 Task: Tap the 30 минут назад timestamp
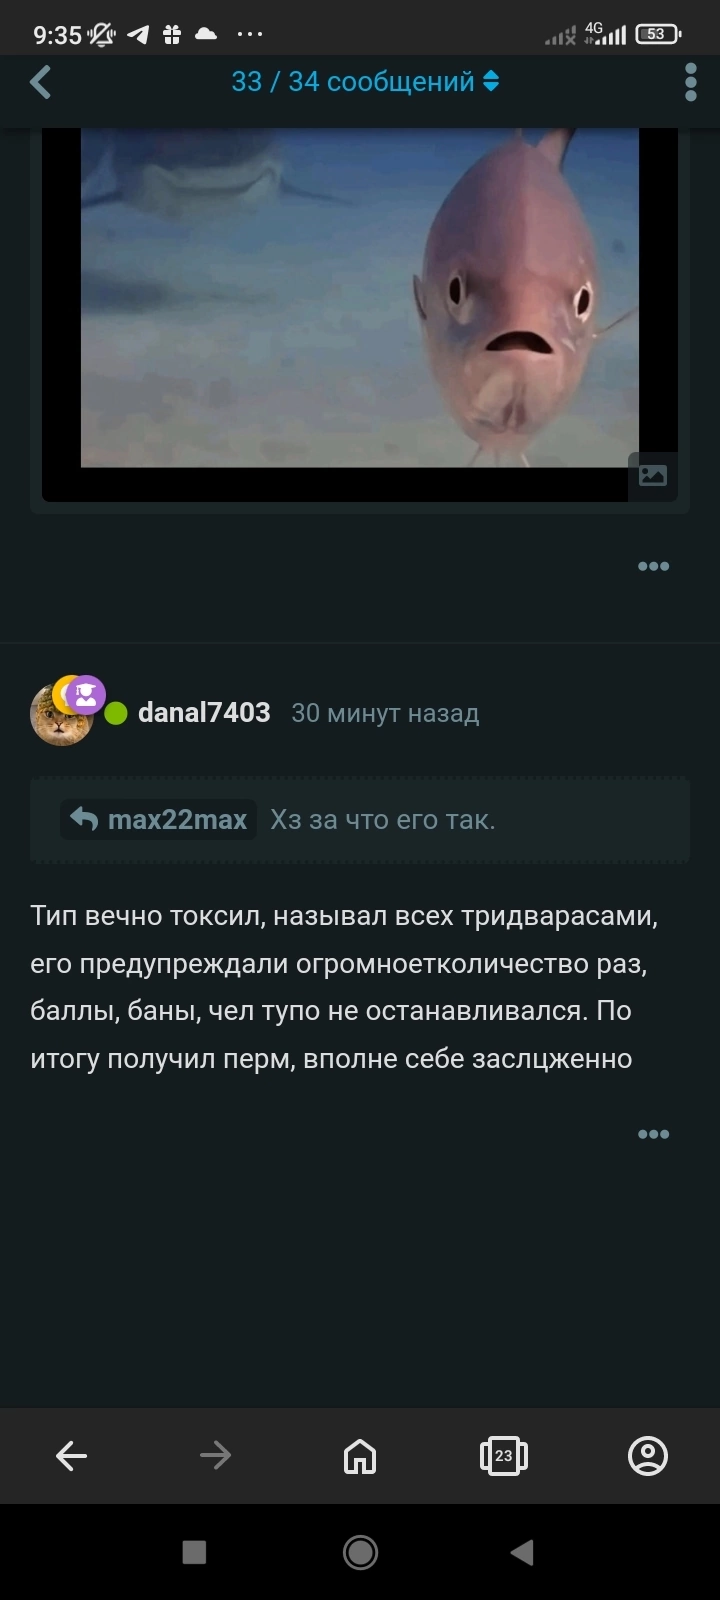click(385, 713)
